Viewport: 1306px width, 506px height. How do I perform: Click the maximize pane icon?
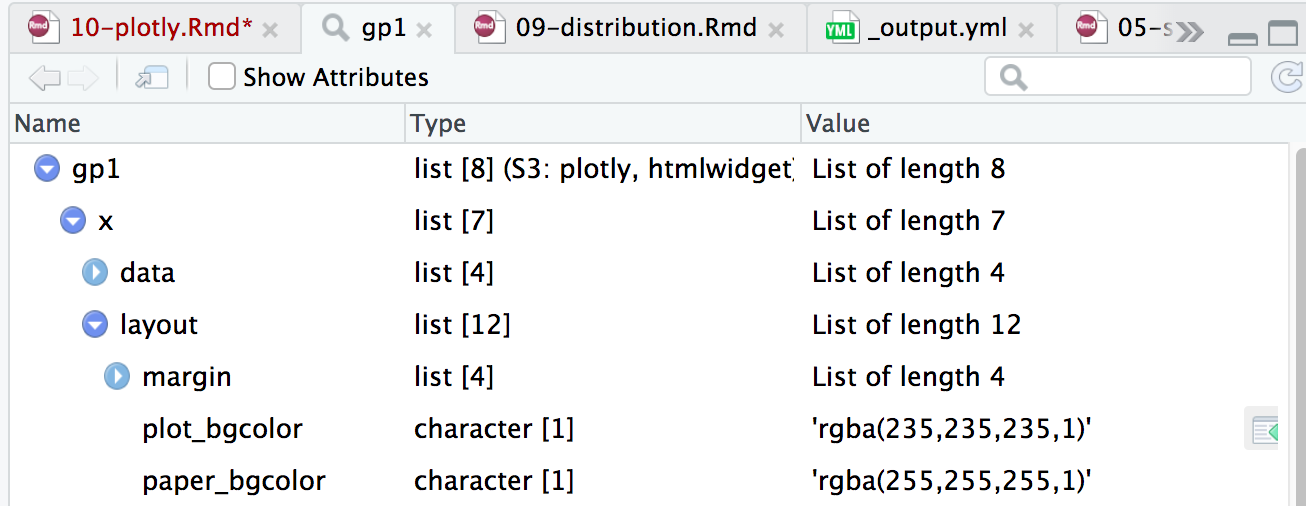(x=1282, y=34)
